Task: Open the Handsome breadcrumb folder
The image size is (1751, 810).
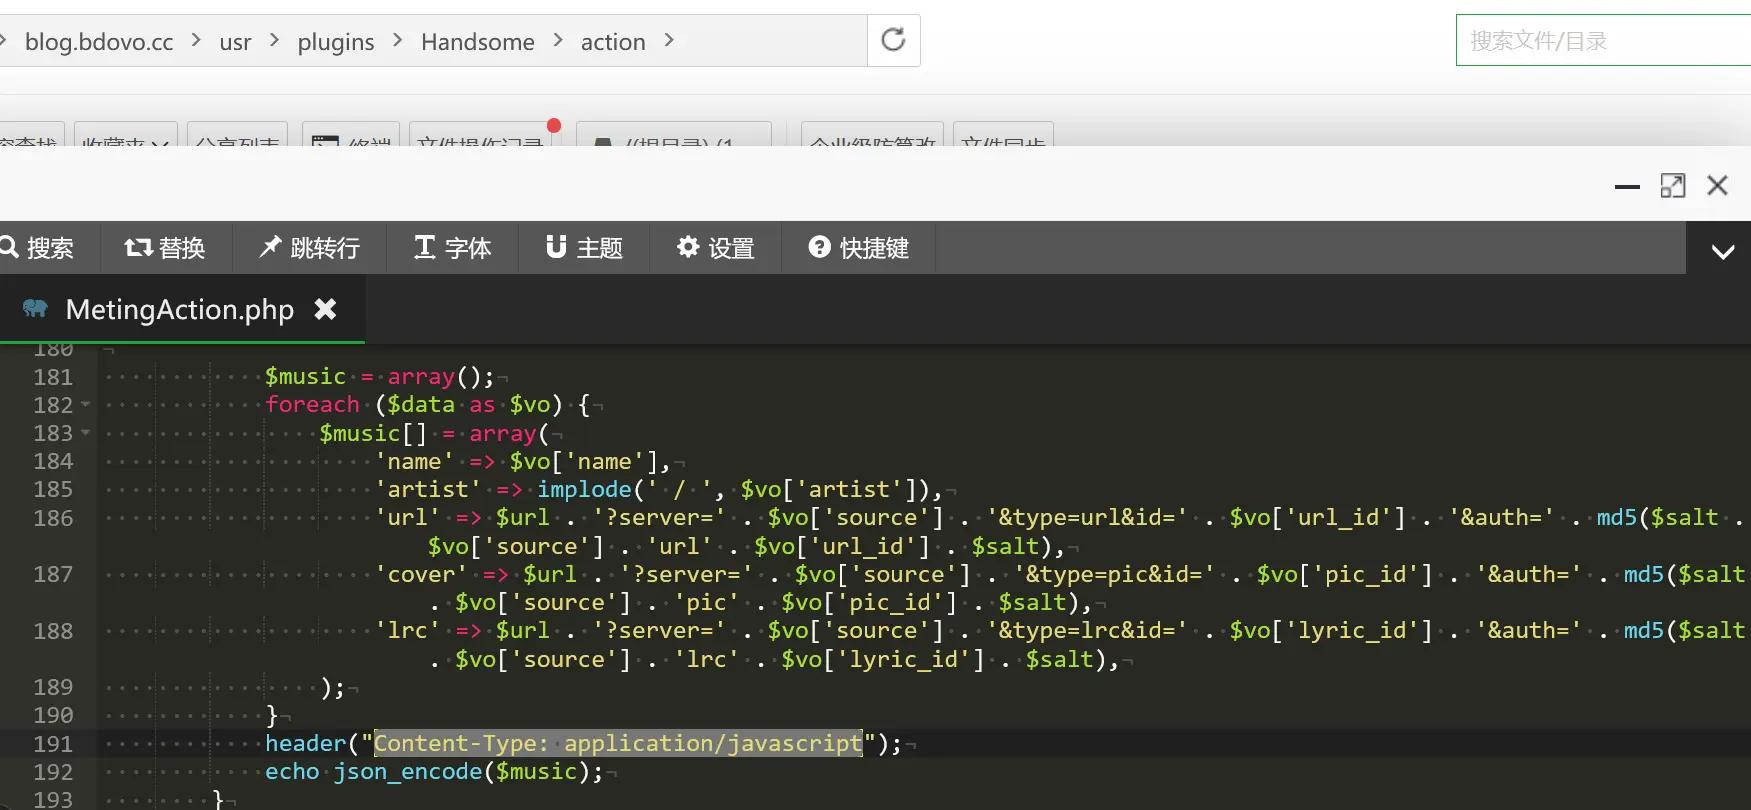Action: click(x=477, y=42)
